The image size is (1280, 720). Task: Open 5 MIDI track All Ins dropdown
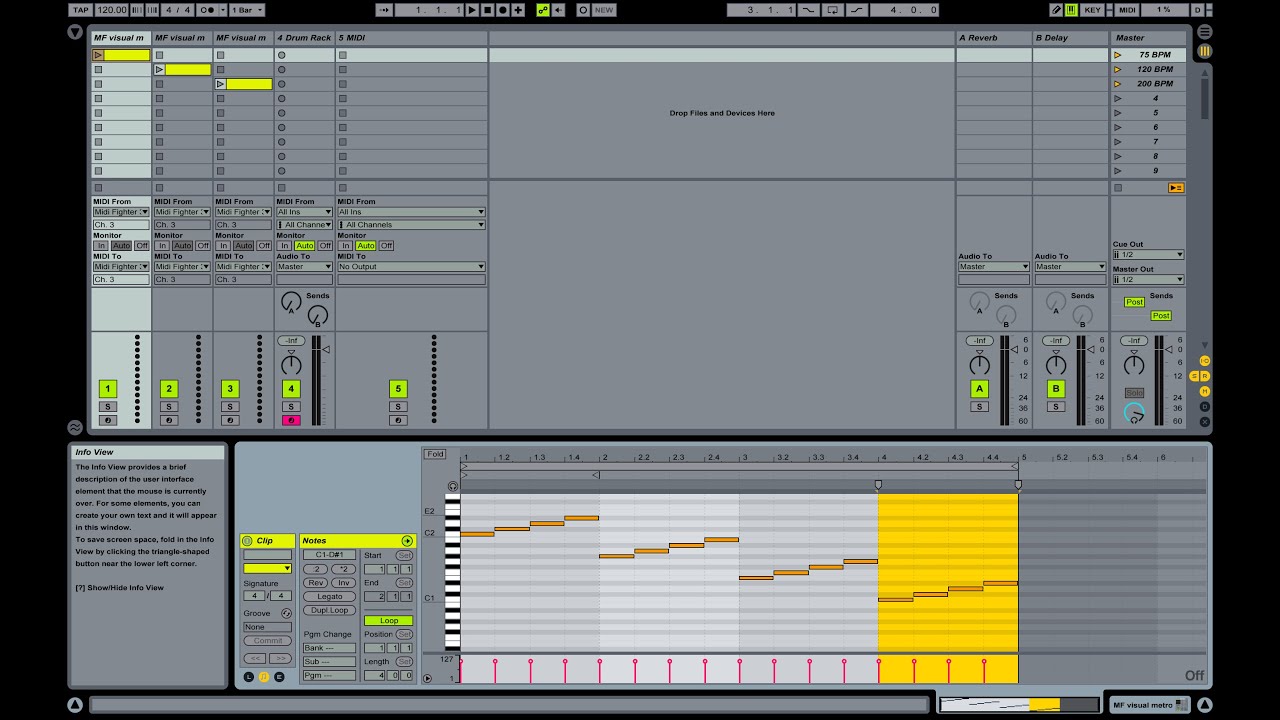[411, 212]
